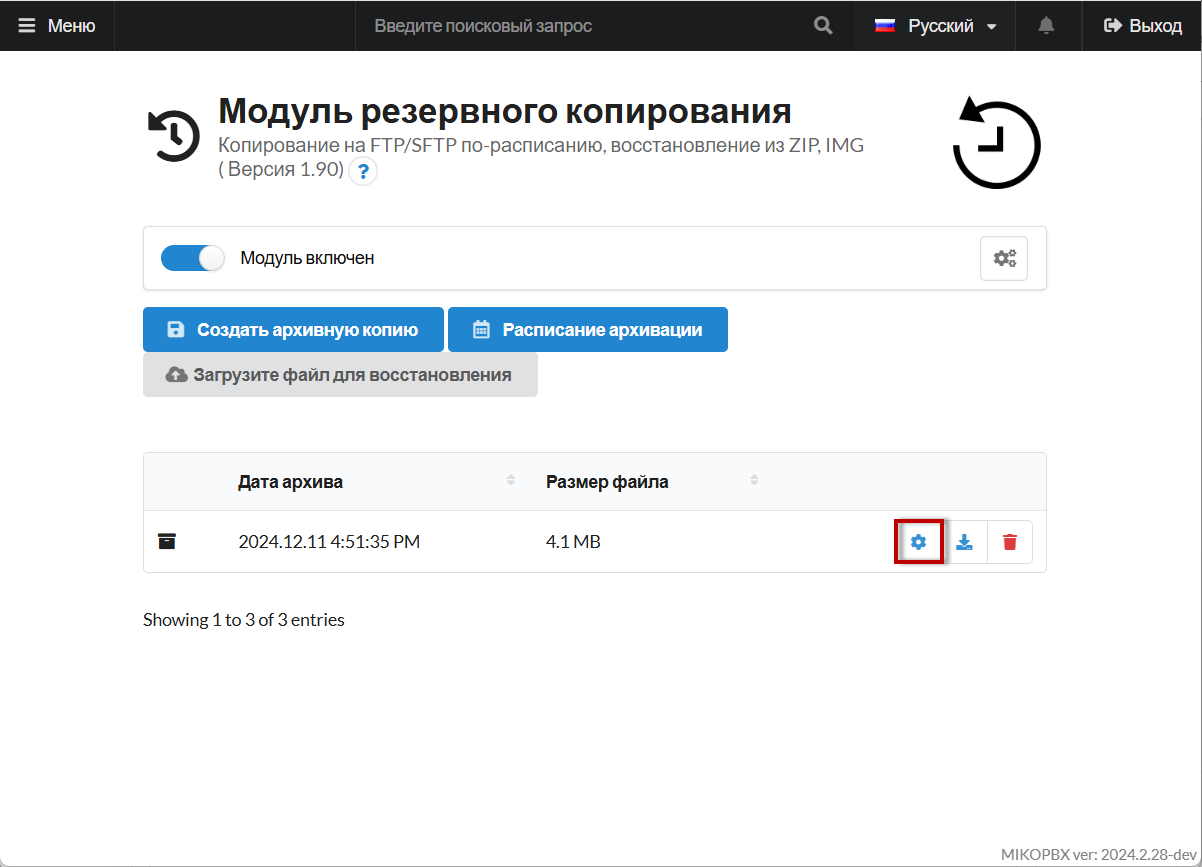1202x867 pixels.
Task: Open Расписание архивации schedule
Action: click(x=588, y=330)
